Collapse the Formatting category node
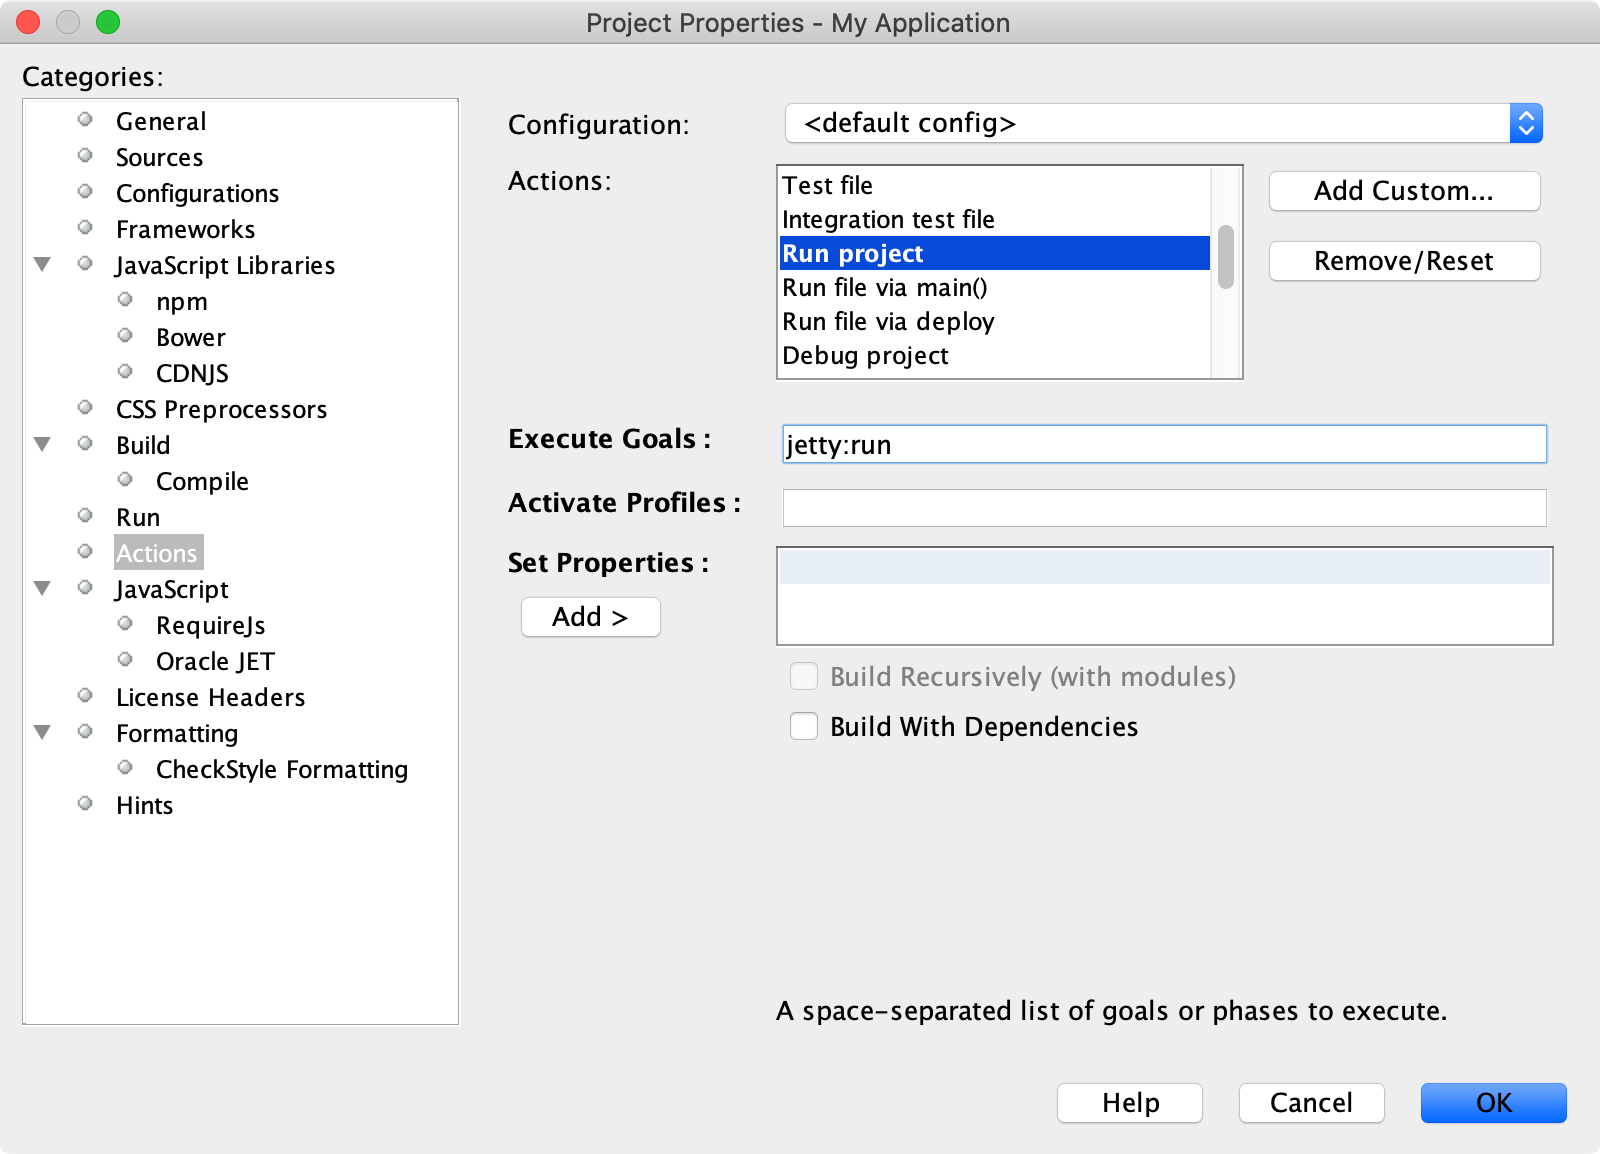This screenshot has width=1600, height=1154. pyautogui.click(x=42, y=733)
